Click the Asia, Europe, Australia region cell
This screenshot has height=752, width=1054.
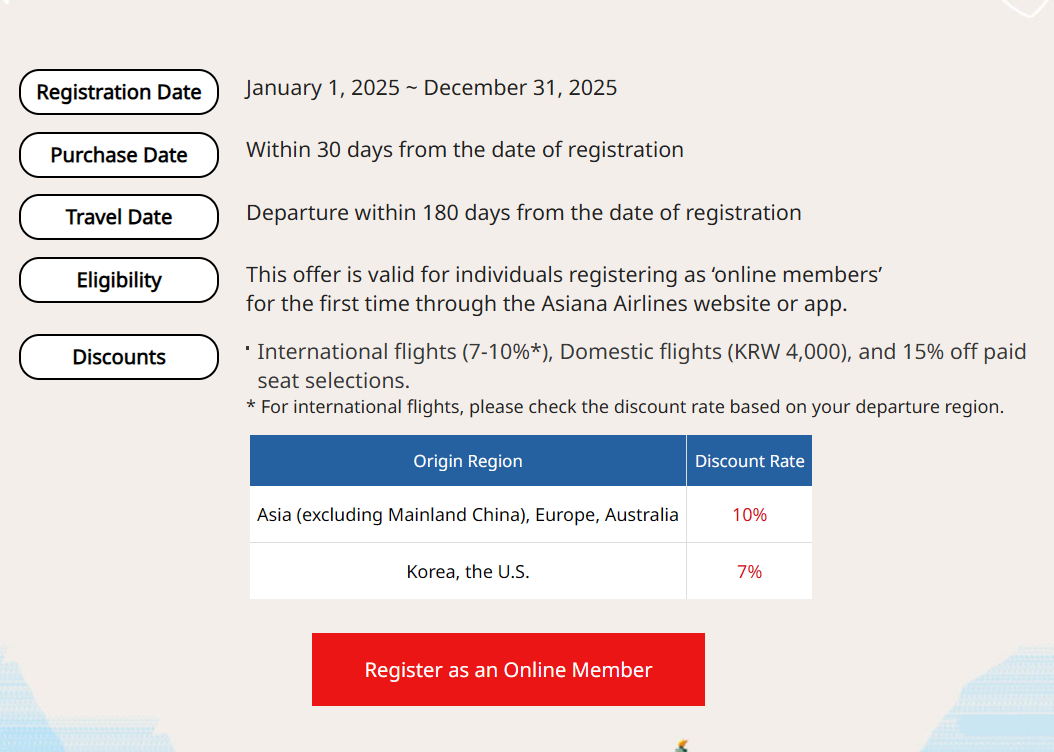click(x=467, y=515)
